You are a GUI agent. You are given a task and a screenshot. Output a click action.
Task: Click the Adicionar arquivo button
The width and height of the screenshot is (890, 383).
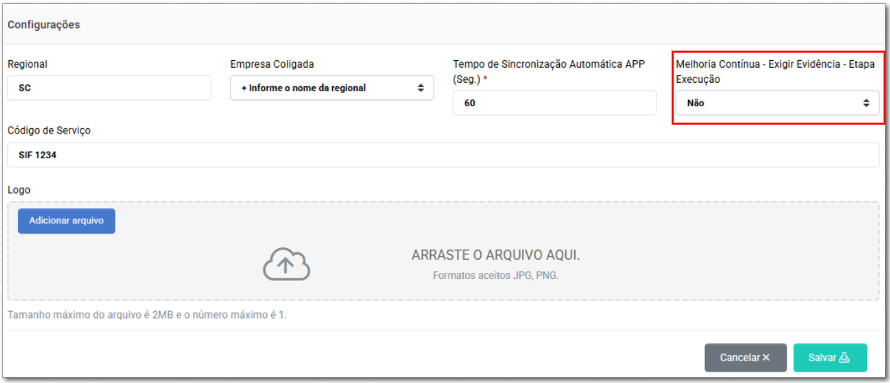[x=66, y=221]
